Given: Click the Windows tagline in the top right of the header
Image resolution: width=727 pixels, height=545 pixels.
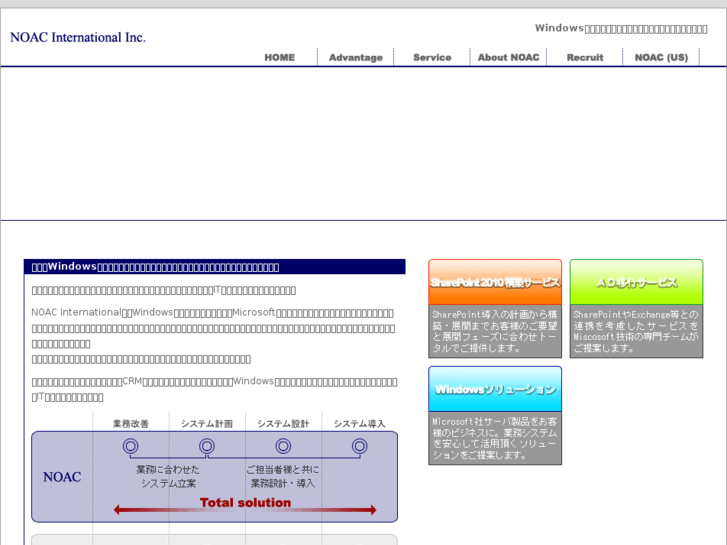Looking at the screenshot, I should coord(621,29).
